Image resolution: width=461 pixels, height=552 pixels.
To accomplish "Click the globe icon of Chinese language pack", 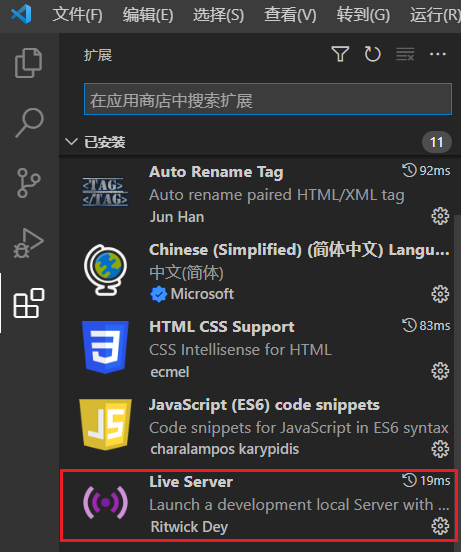I will pos(105,270).
